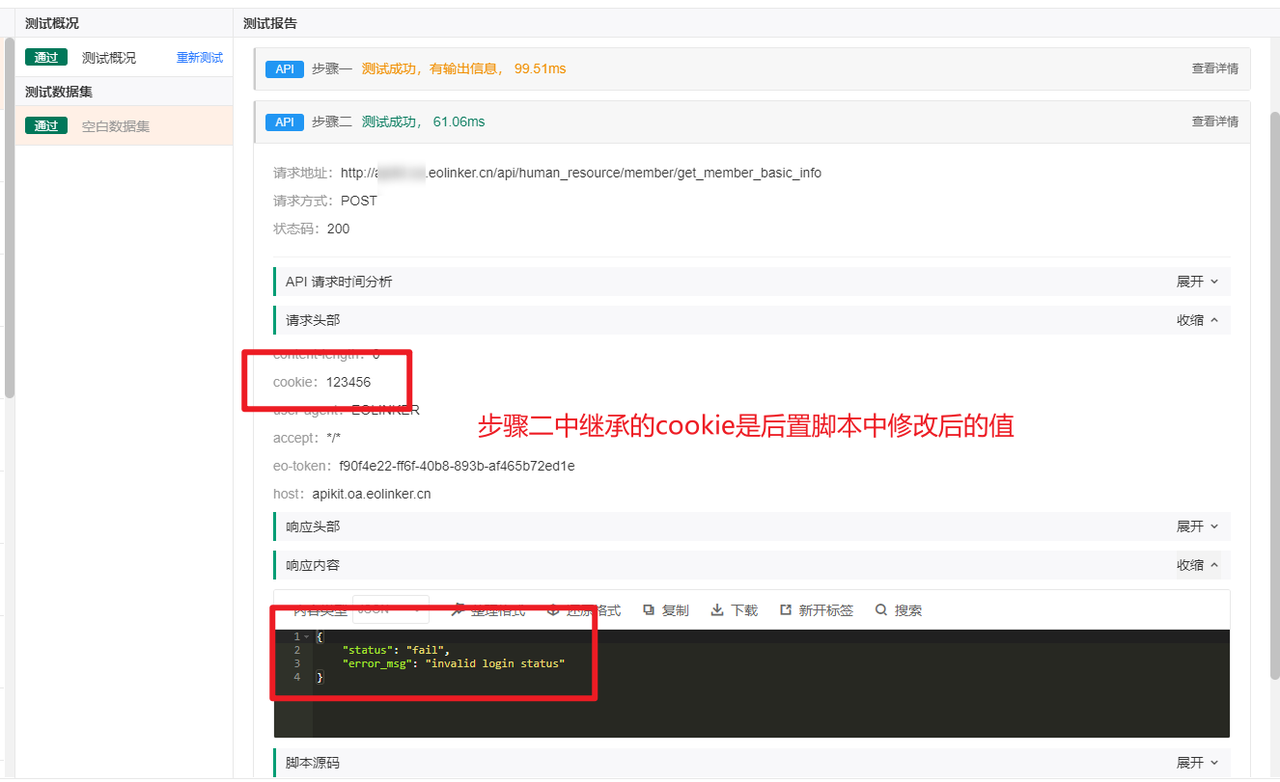
Task: Click the 还原格式 button
Action: tap(584, 610)
